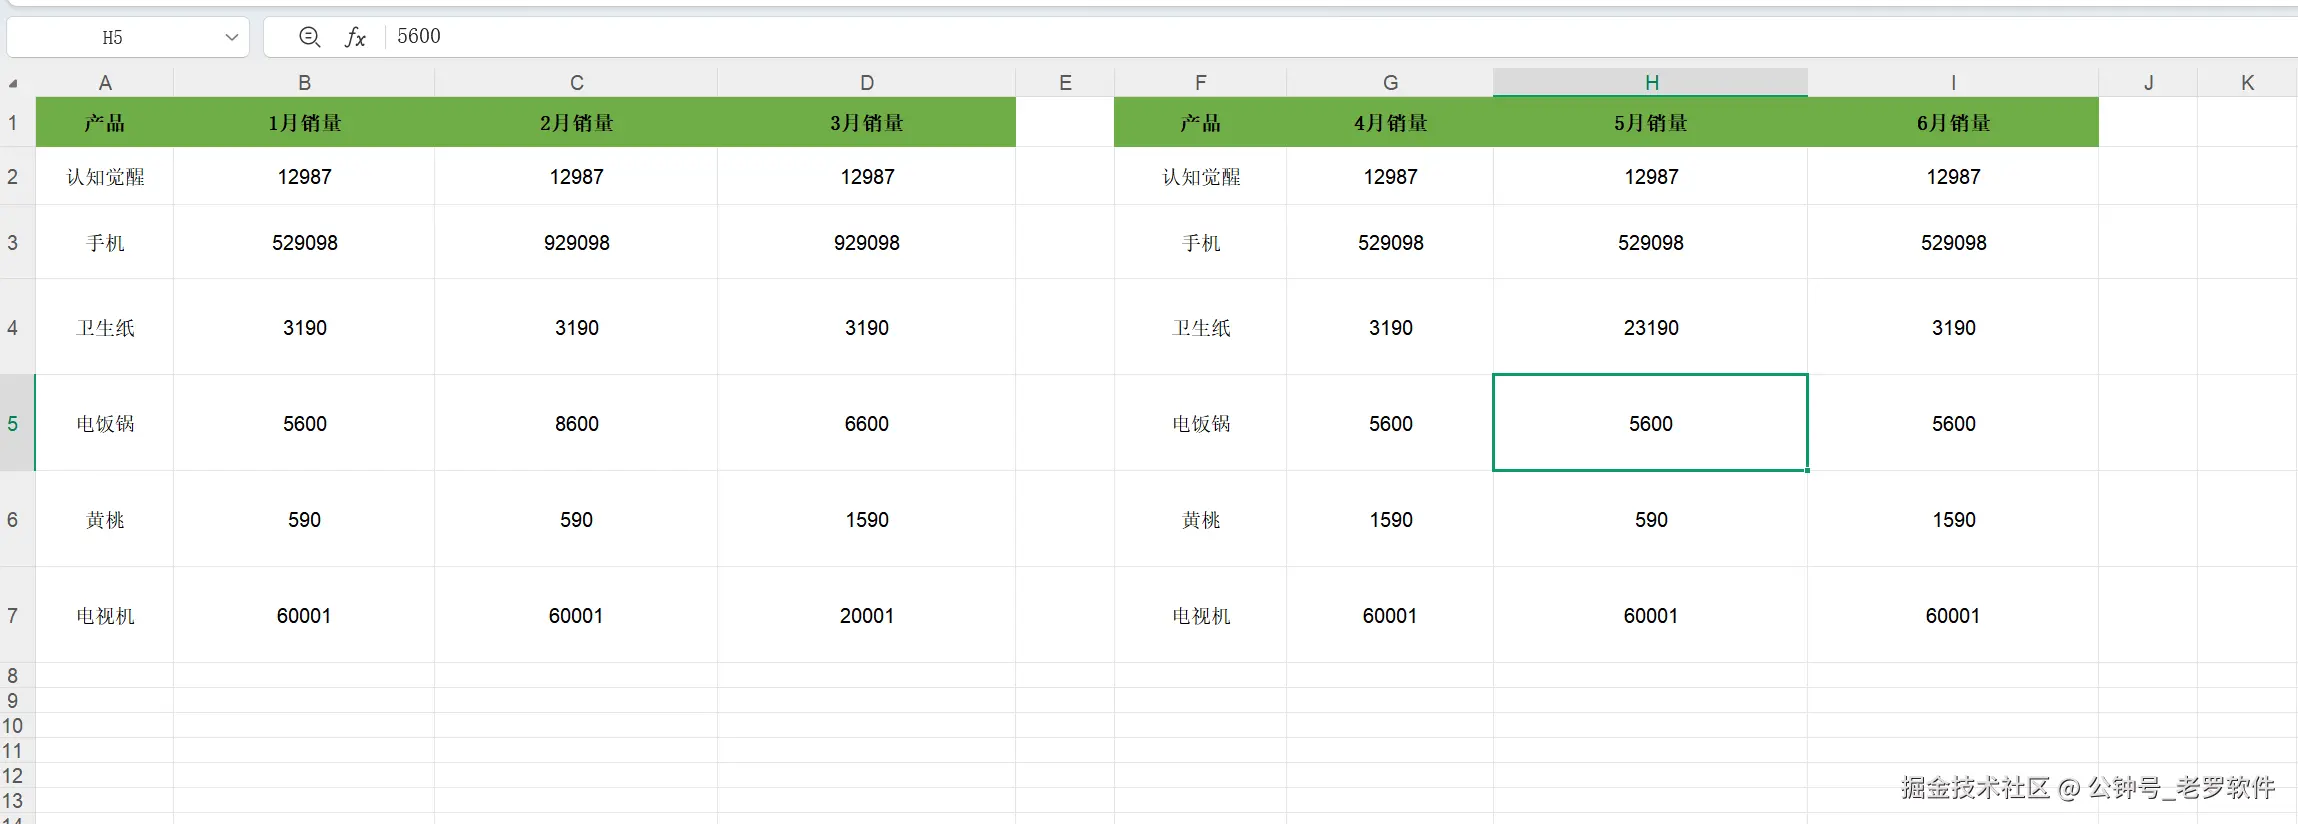Screen dimensions: 2298x824
Task: Click the select-all corner triangle
Action: tap(13, 83)
